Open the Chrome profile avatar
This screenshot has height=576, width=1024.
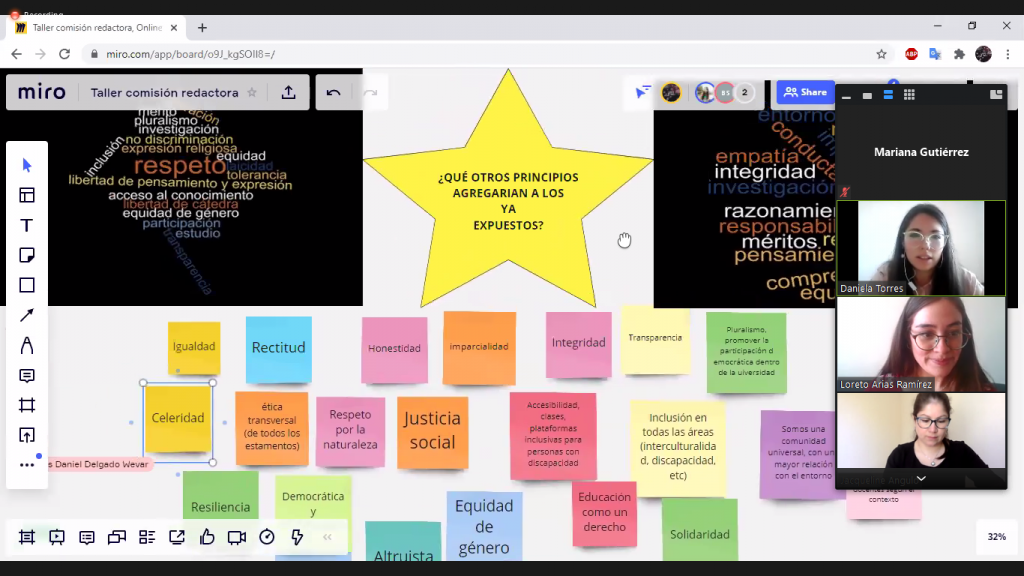coord(984,54)
